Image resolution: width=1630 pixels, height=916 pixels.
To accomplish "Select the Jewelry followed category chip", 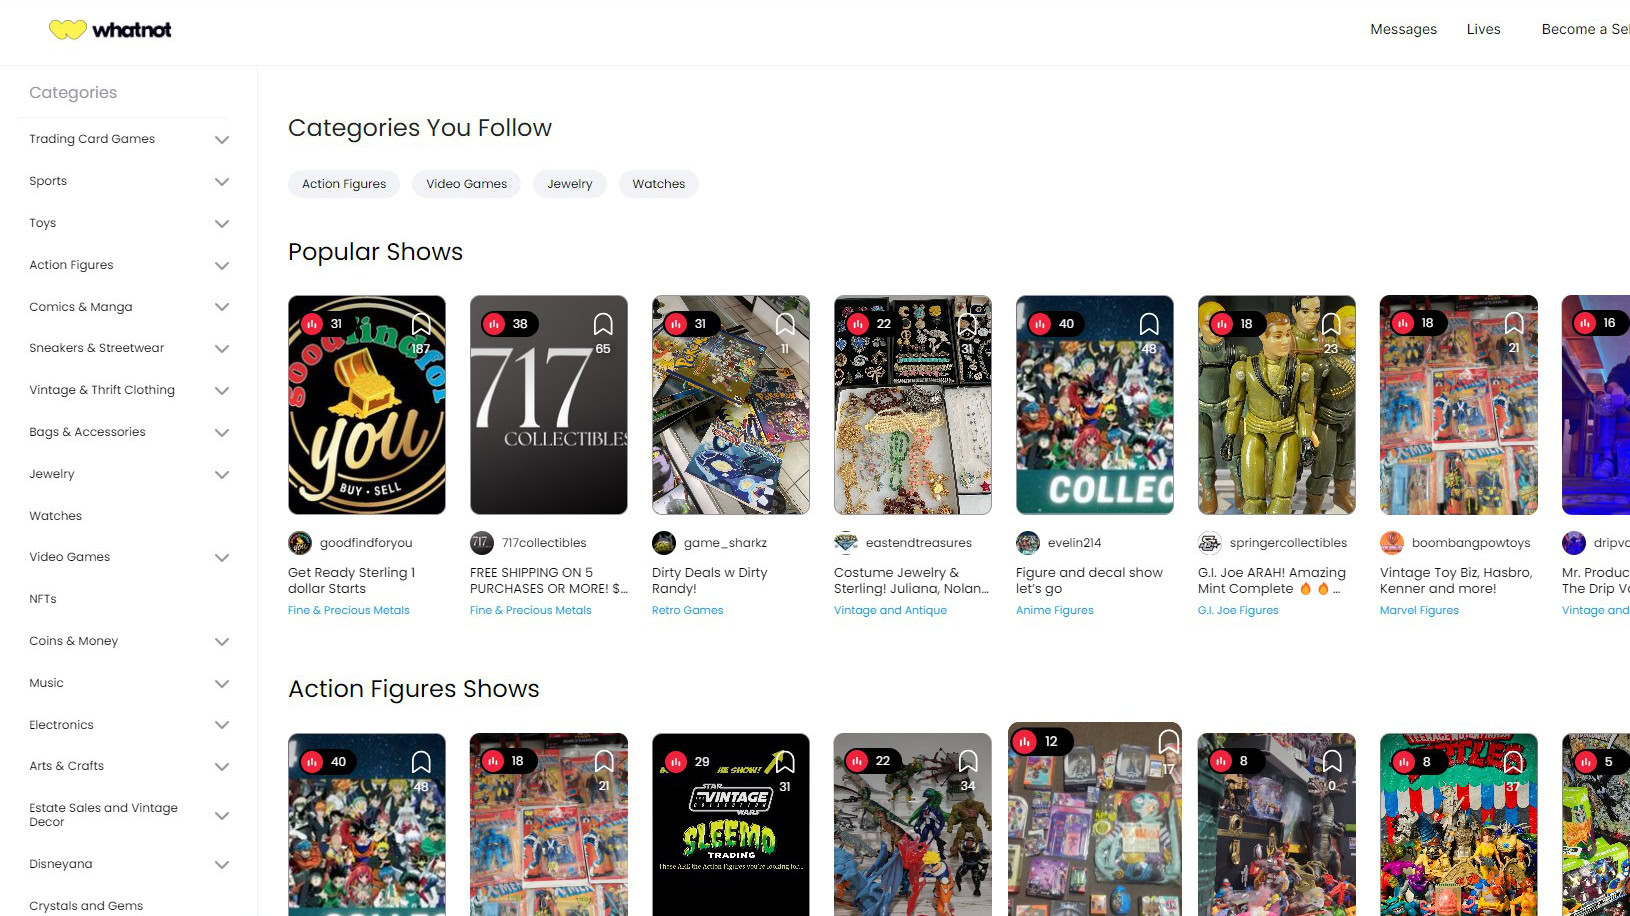I will (x=569, y=184).
